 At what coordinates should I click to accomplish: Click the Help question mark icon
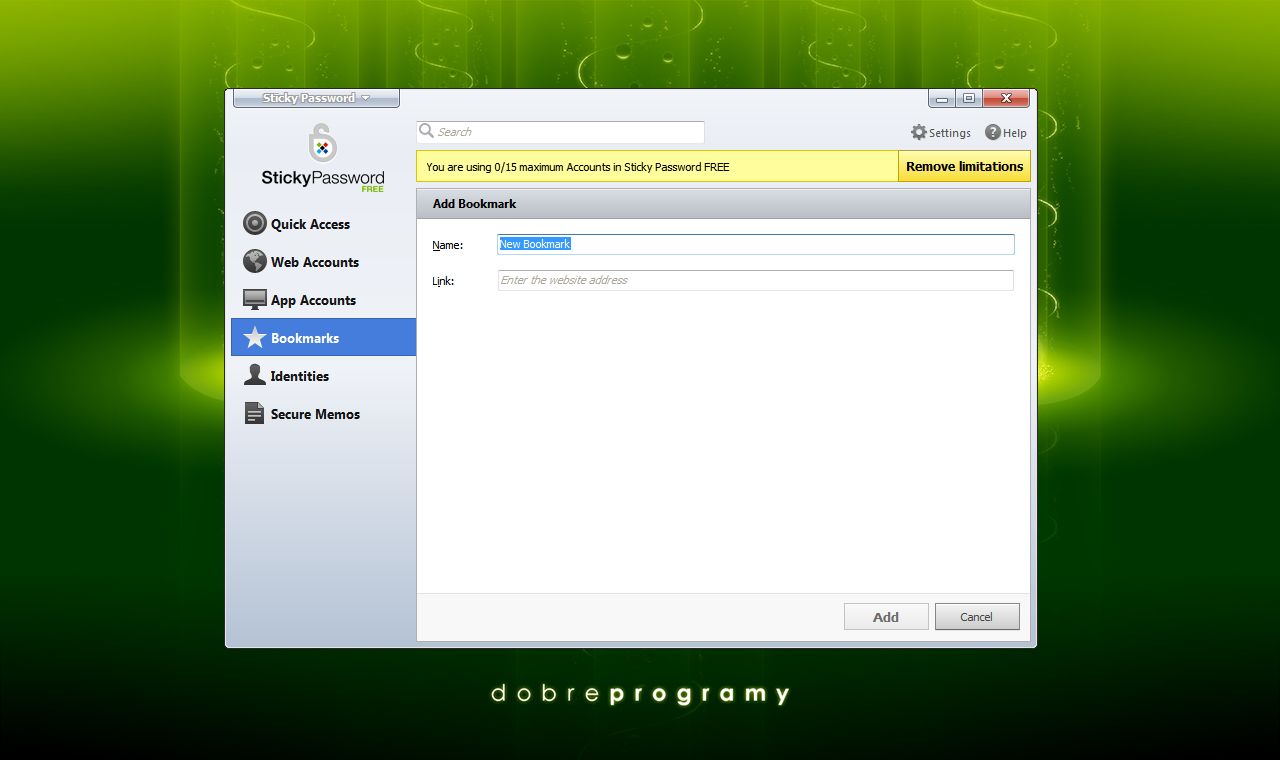coord(993,132)
